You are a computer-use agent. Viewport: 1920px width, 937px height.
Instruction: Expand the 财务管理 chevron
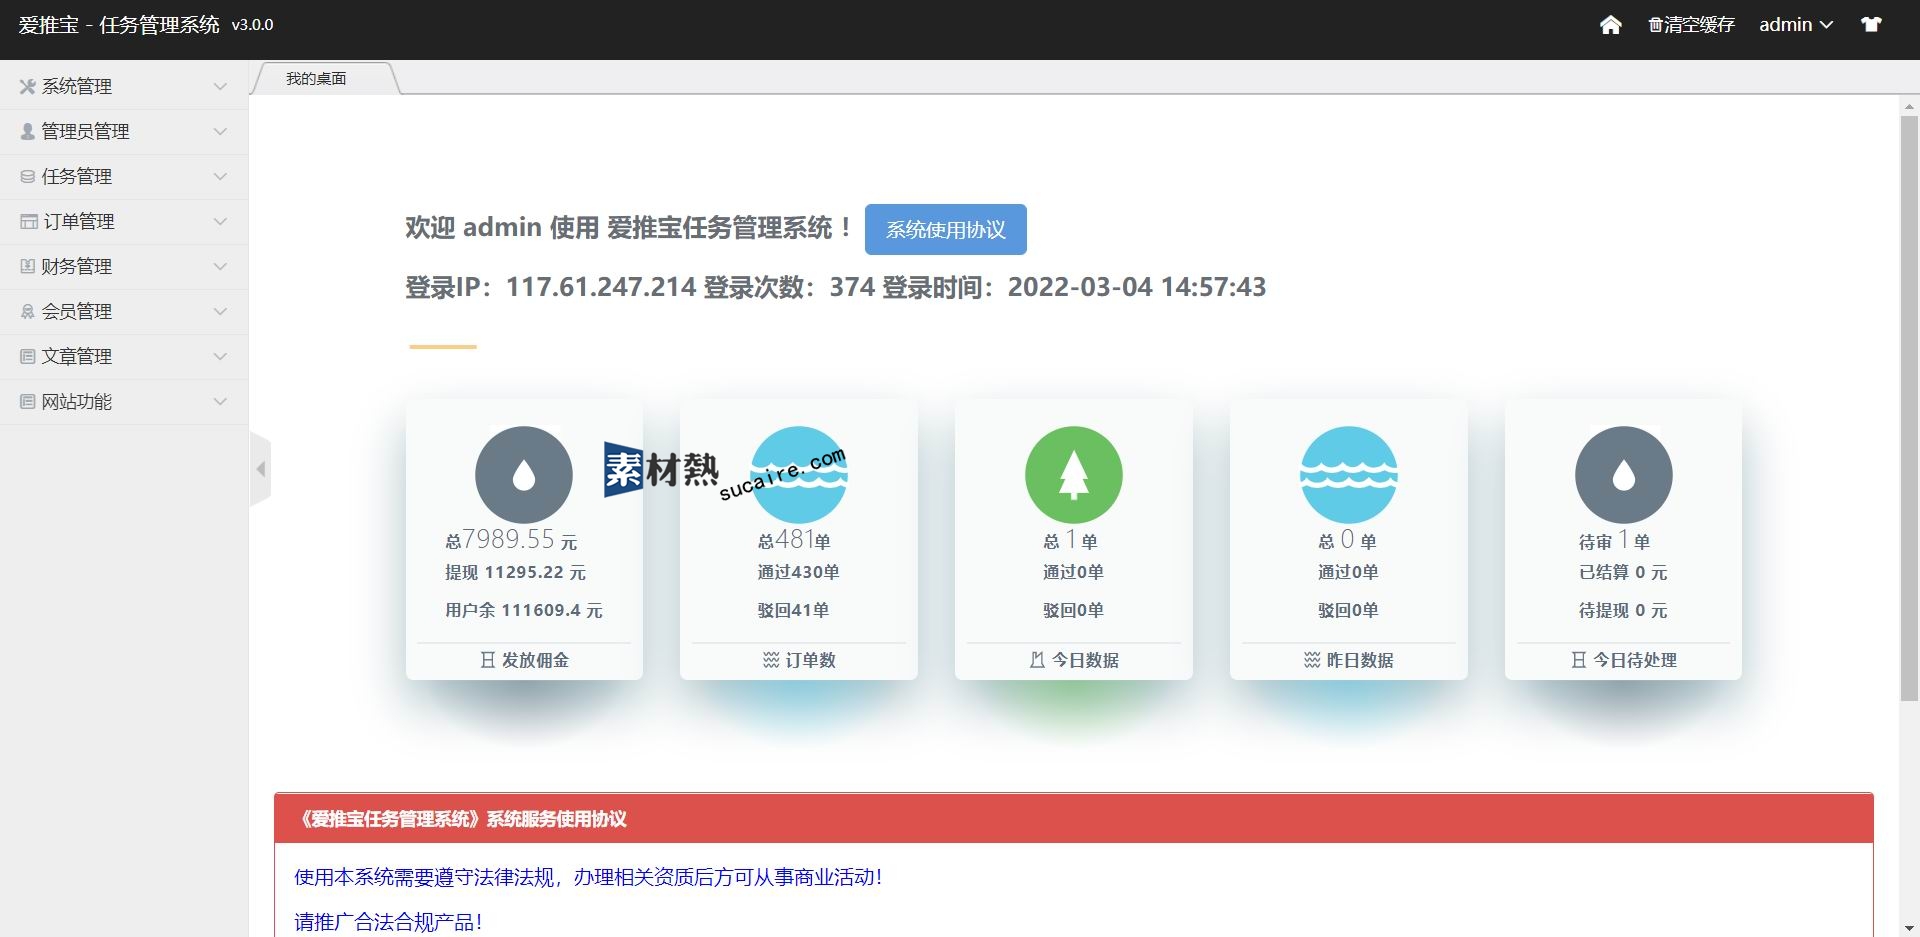click(220, 267)
